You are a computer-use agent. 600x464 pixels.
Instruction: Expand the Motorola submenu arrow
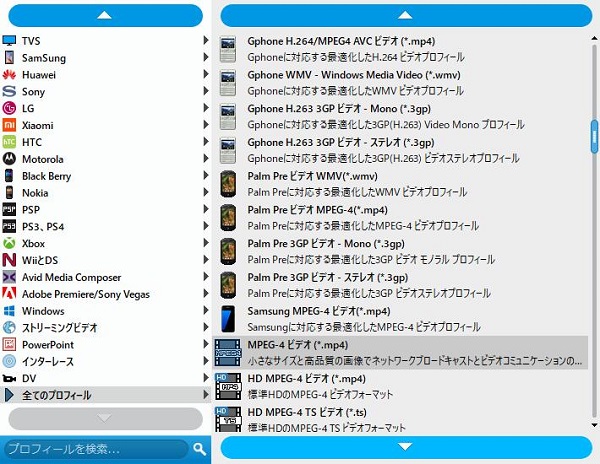point(206,158)
